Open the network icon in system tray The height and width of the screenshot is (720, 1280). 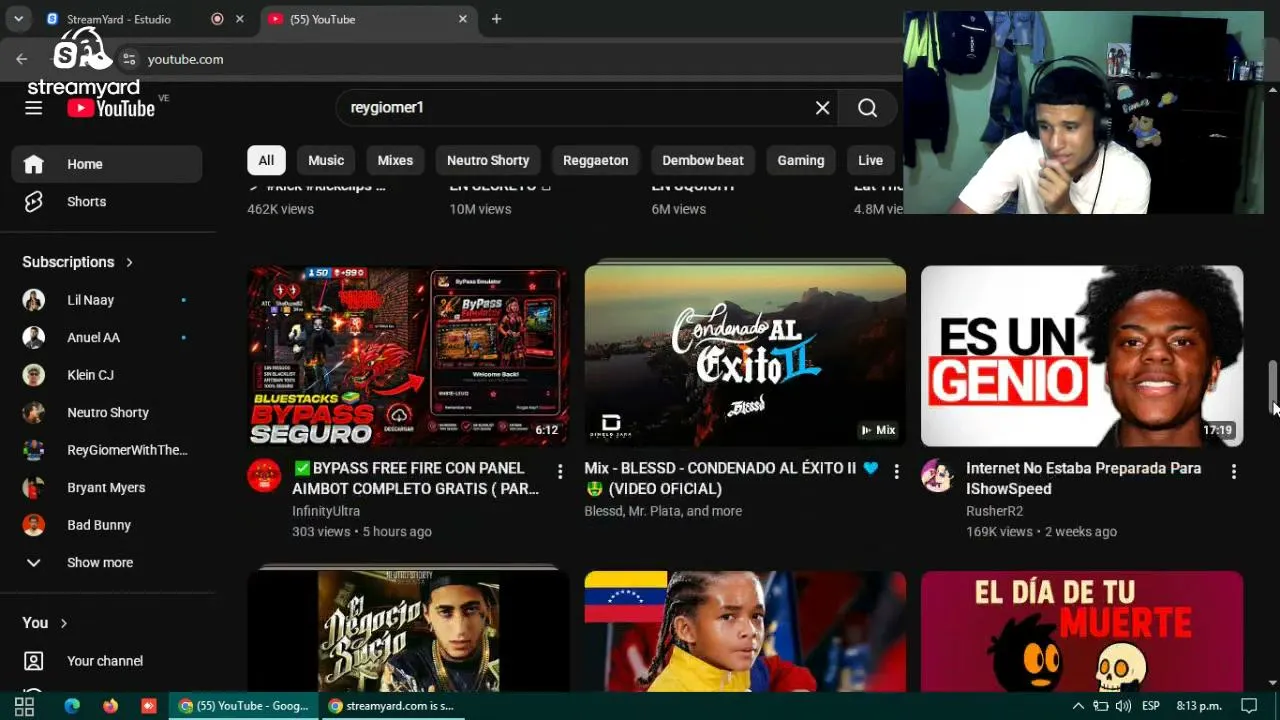tap(1100, 706)
